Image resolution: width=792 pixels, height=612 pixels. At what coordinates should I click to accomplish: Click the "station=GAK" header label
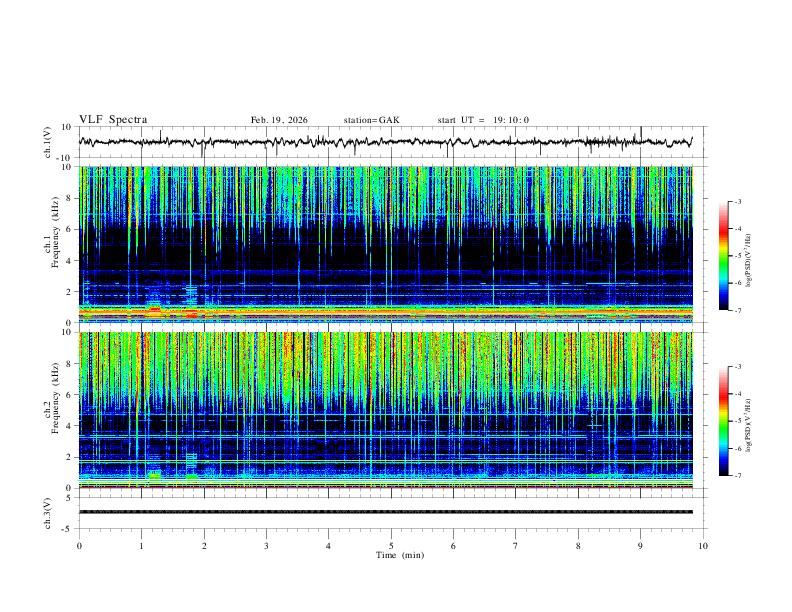[x=371, y=120]
